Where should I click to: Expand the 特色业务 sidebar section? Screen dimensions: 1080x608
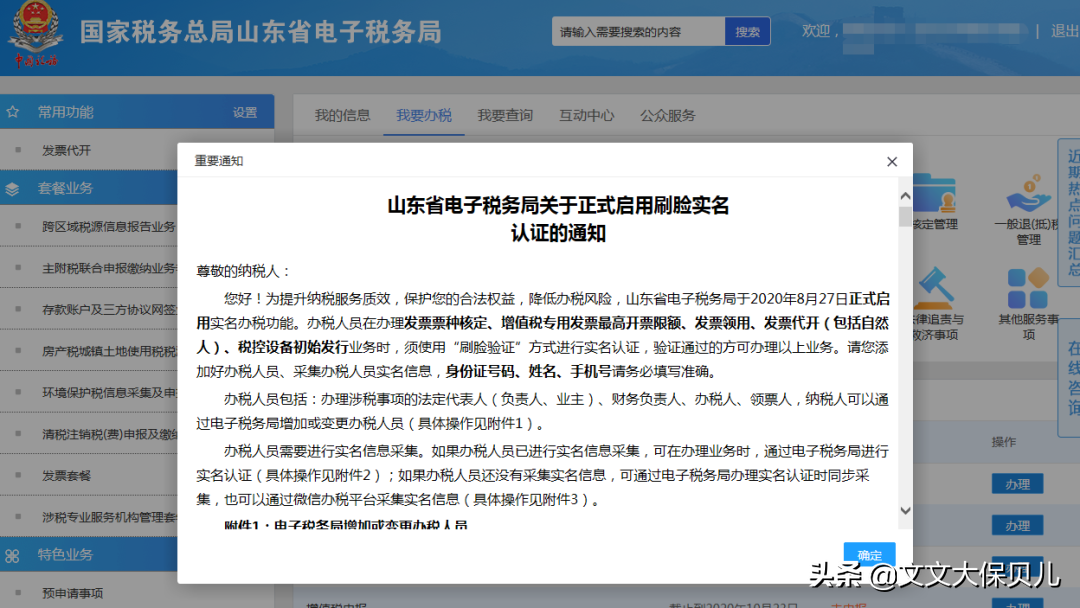pos(66,555)
